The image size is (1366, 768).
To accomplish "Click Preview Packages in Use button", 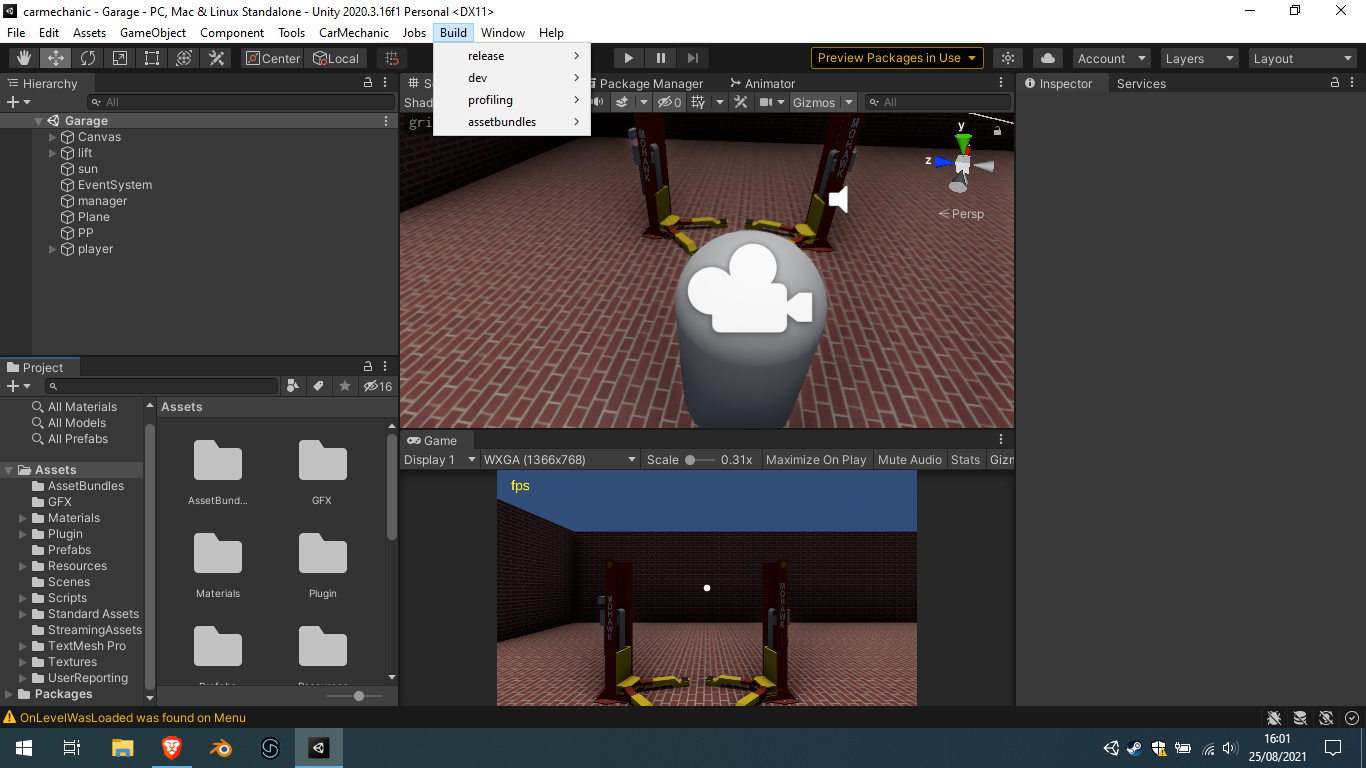I will click(897, 58).
